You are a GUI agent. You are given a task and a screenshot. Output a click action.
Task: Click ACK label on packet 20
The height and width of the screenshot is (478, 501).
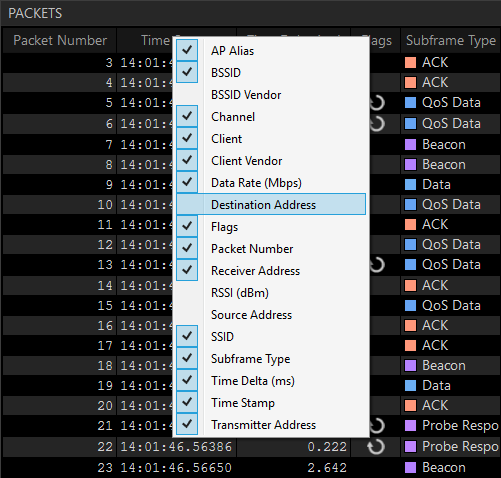[x=435, y=406]
